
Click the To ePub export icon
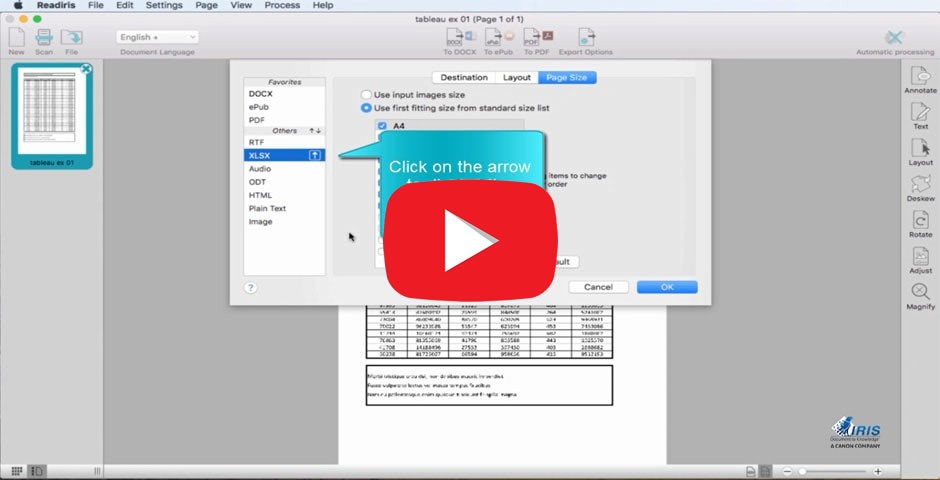coord(499,37)
